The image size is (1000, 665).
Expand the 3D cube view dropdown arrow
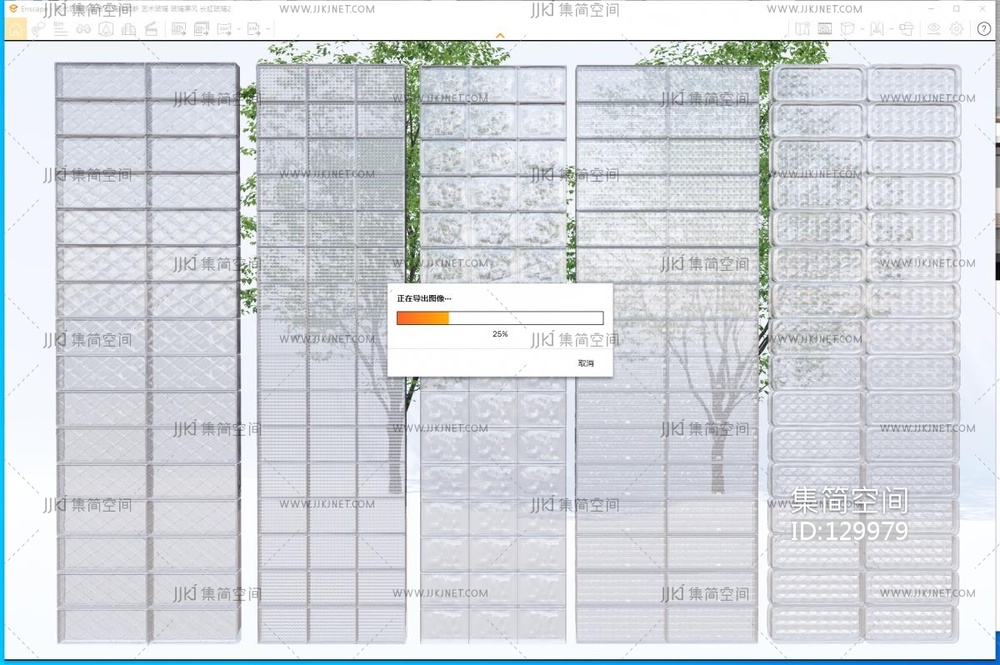click(x=860, y=30)
